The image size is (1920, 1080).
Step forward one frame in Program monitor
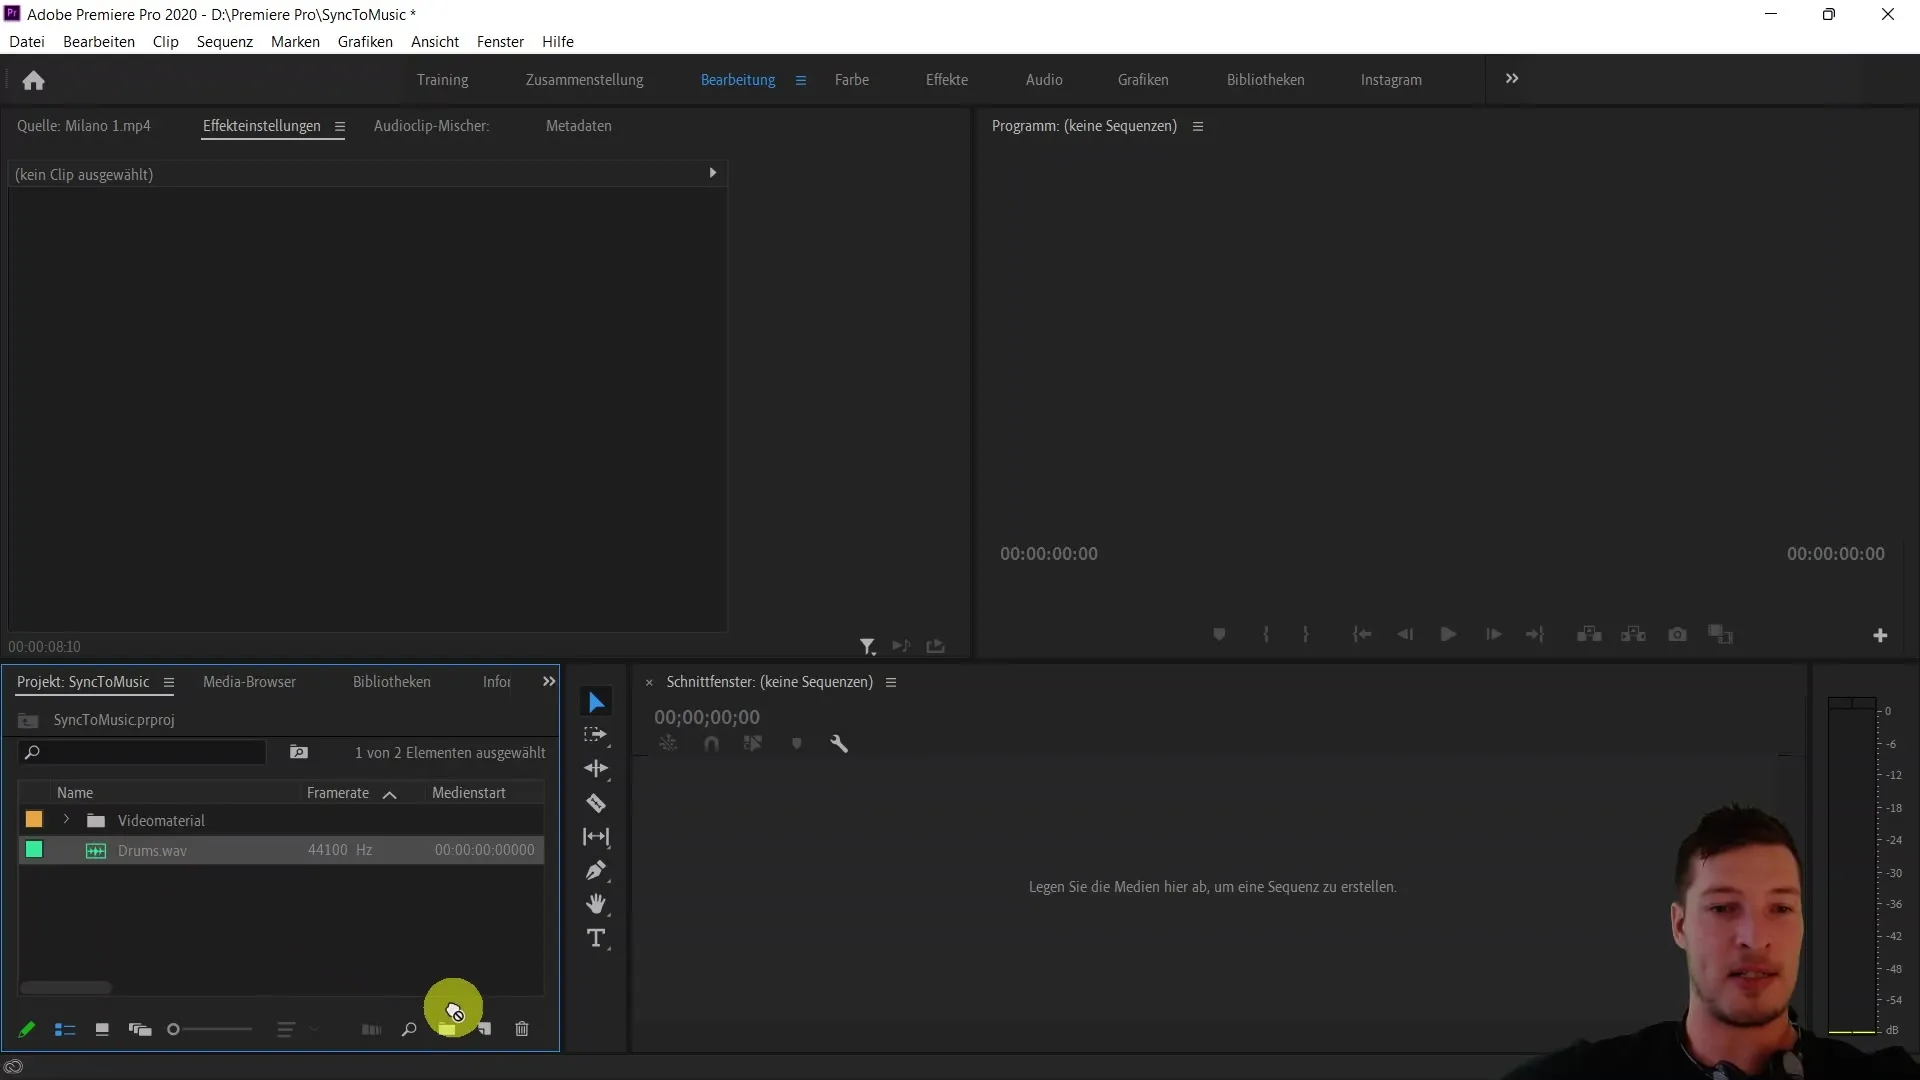click(x=1493, y=635)
